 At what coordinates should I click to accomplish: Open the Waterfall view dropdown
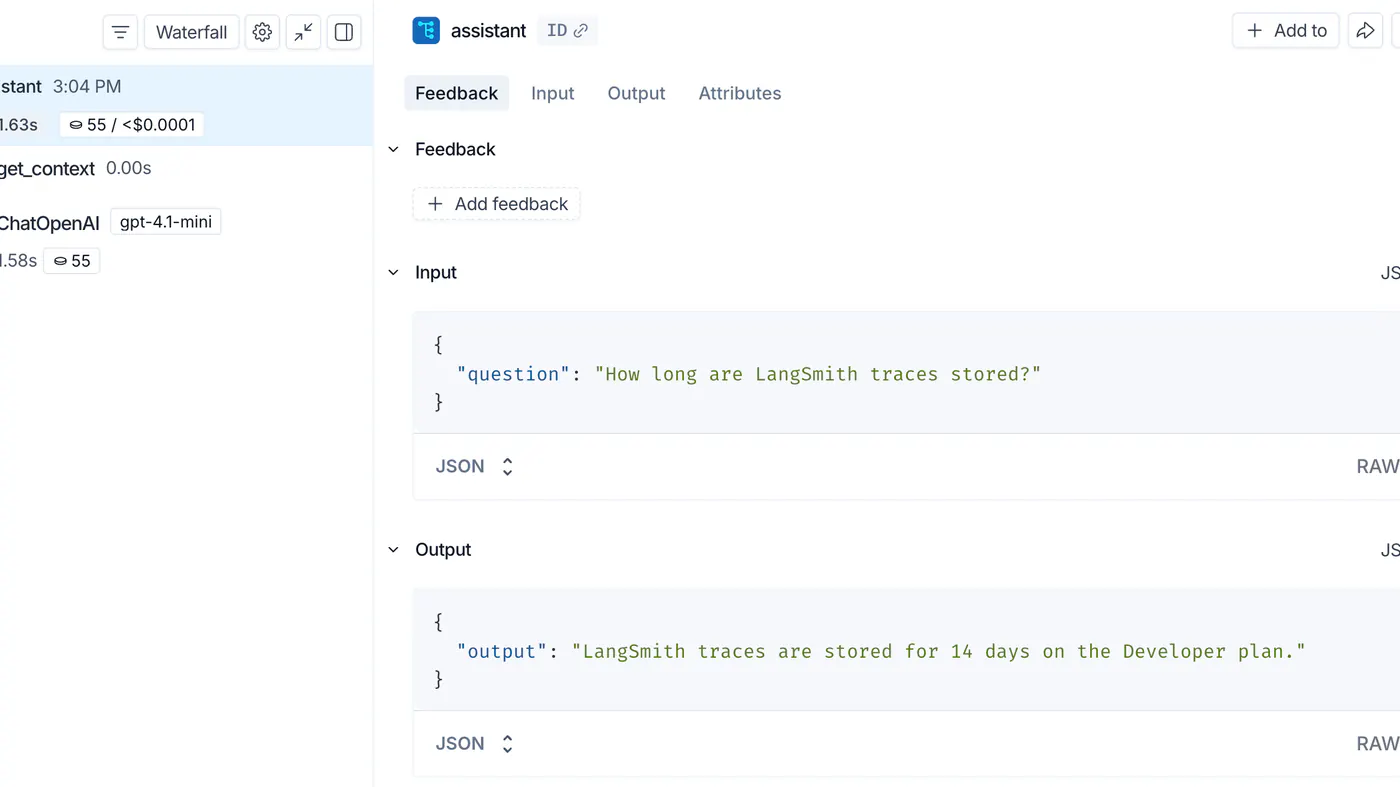192,32
